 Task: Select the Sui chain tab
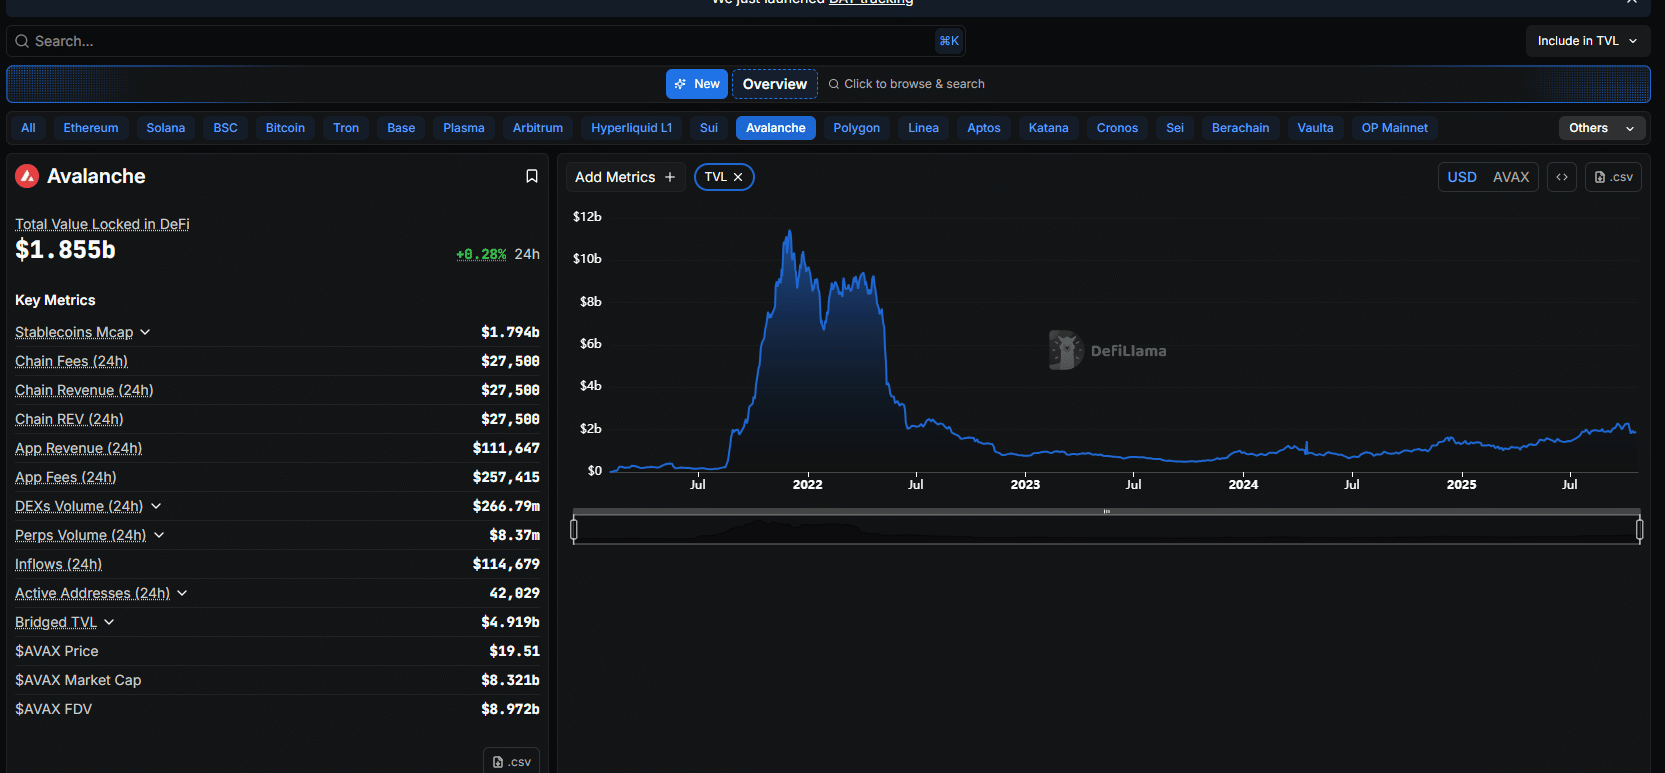709,128
